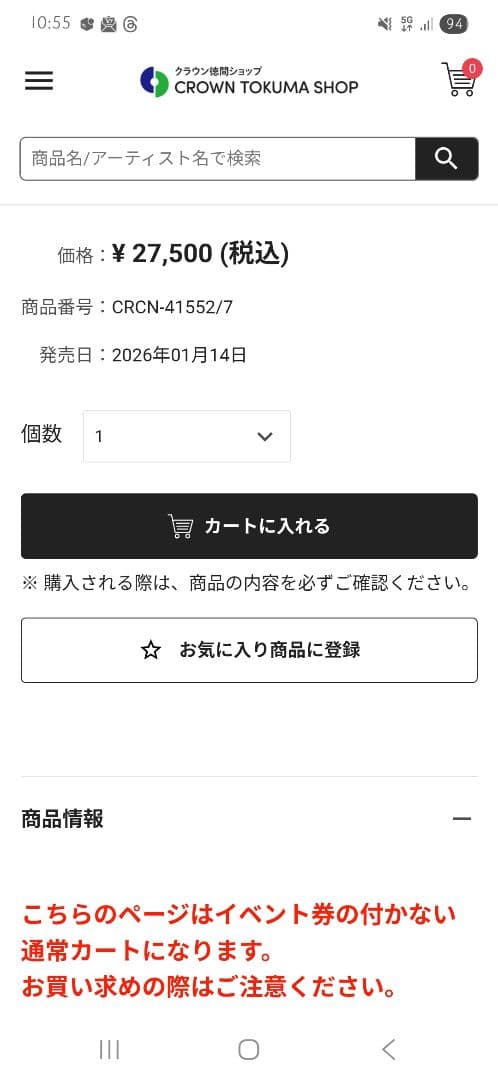This screenshot has width=498, height=1080.
Task: Focus the product/artist search field
Action: click(218, 158)
